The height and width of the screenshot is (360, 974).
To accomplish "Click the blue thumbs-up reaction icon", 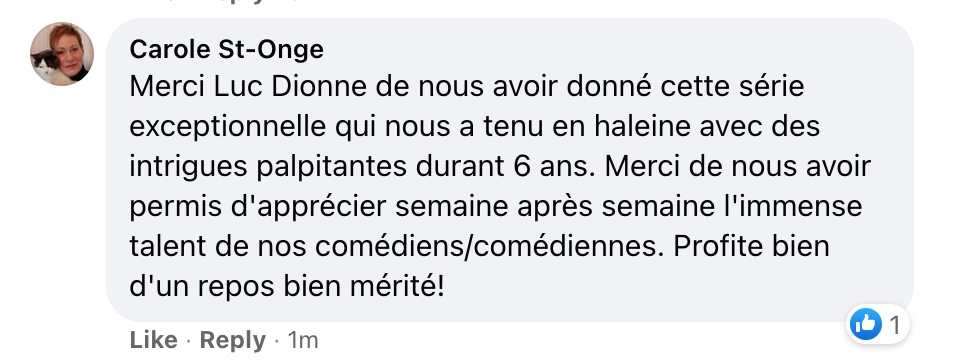I will (866, 324).
